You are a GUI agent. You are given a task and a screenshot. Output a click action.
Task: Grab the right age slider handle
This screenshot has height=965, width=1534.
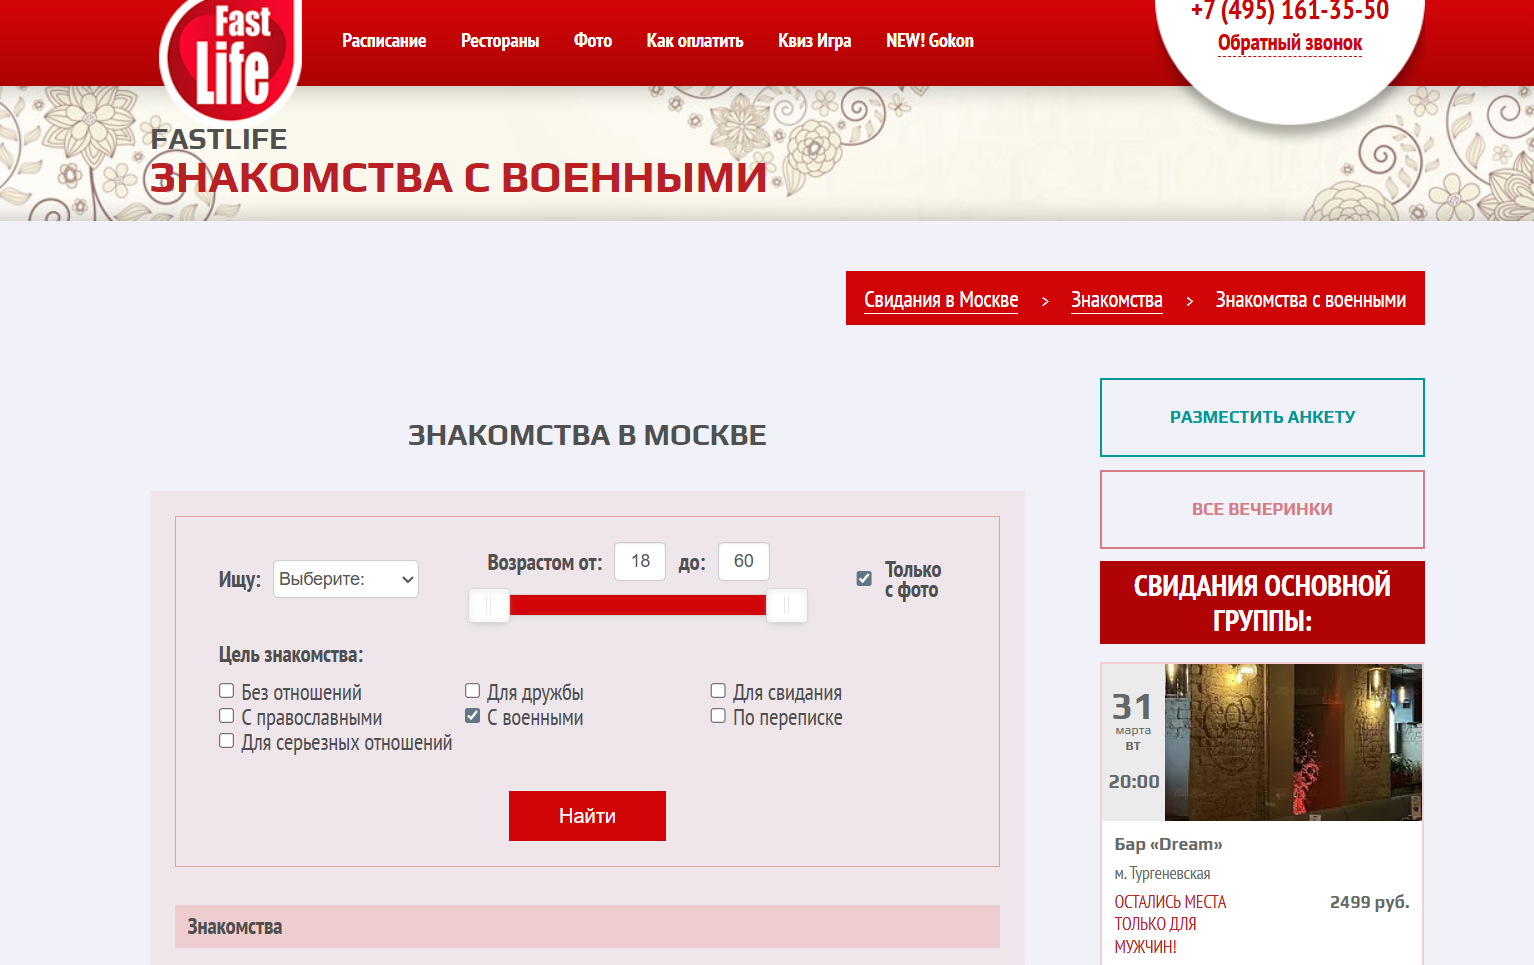point(786,605)
